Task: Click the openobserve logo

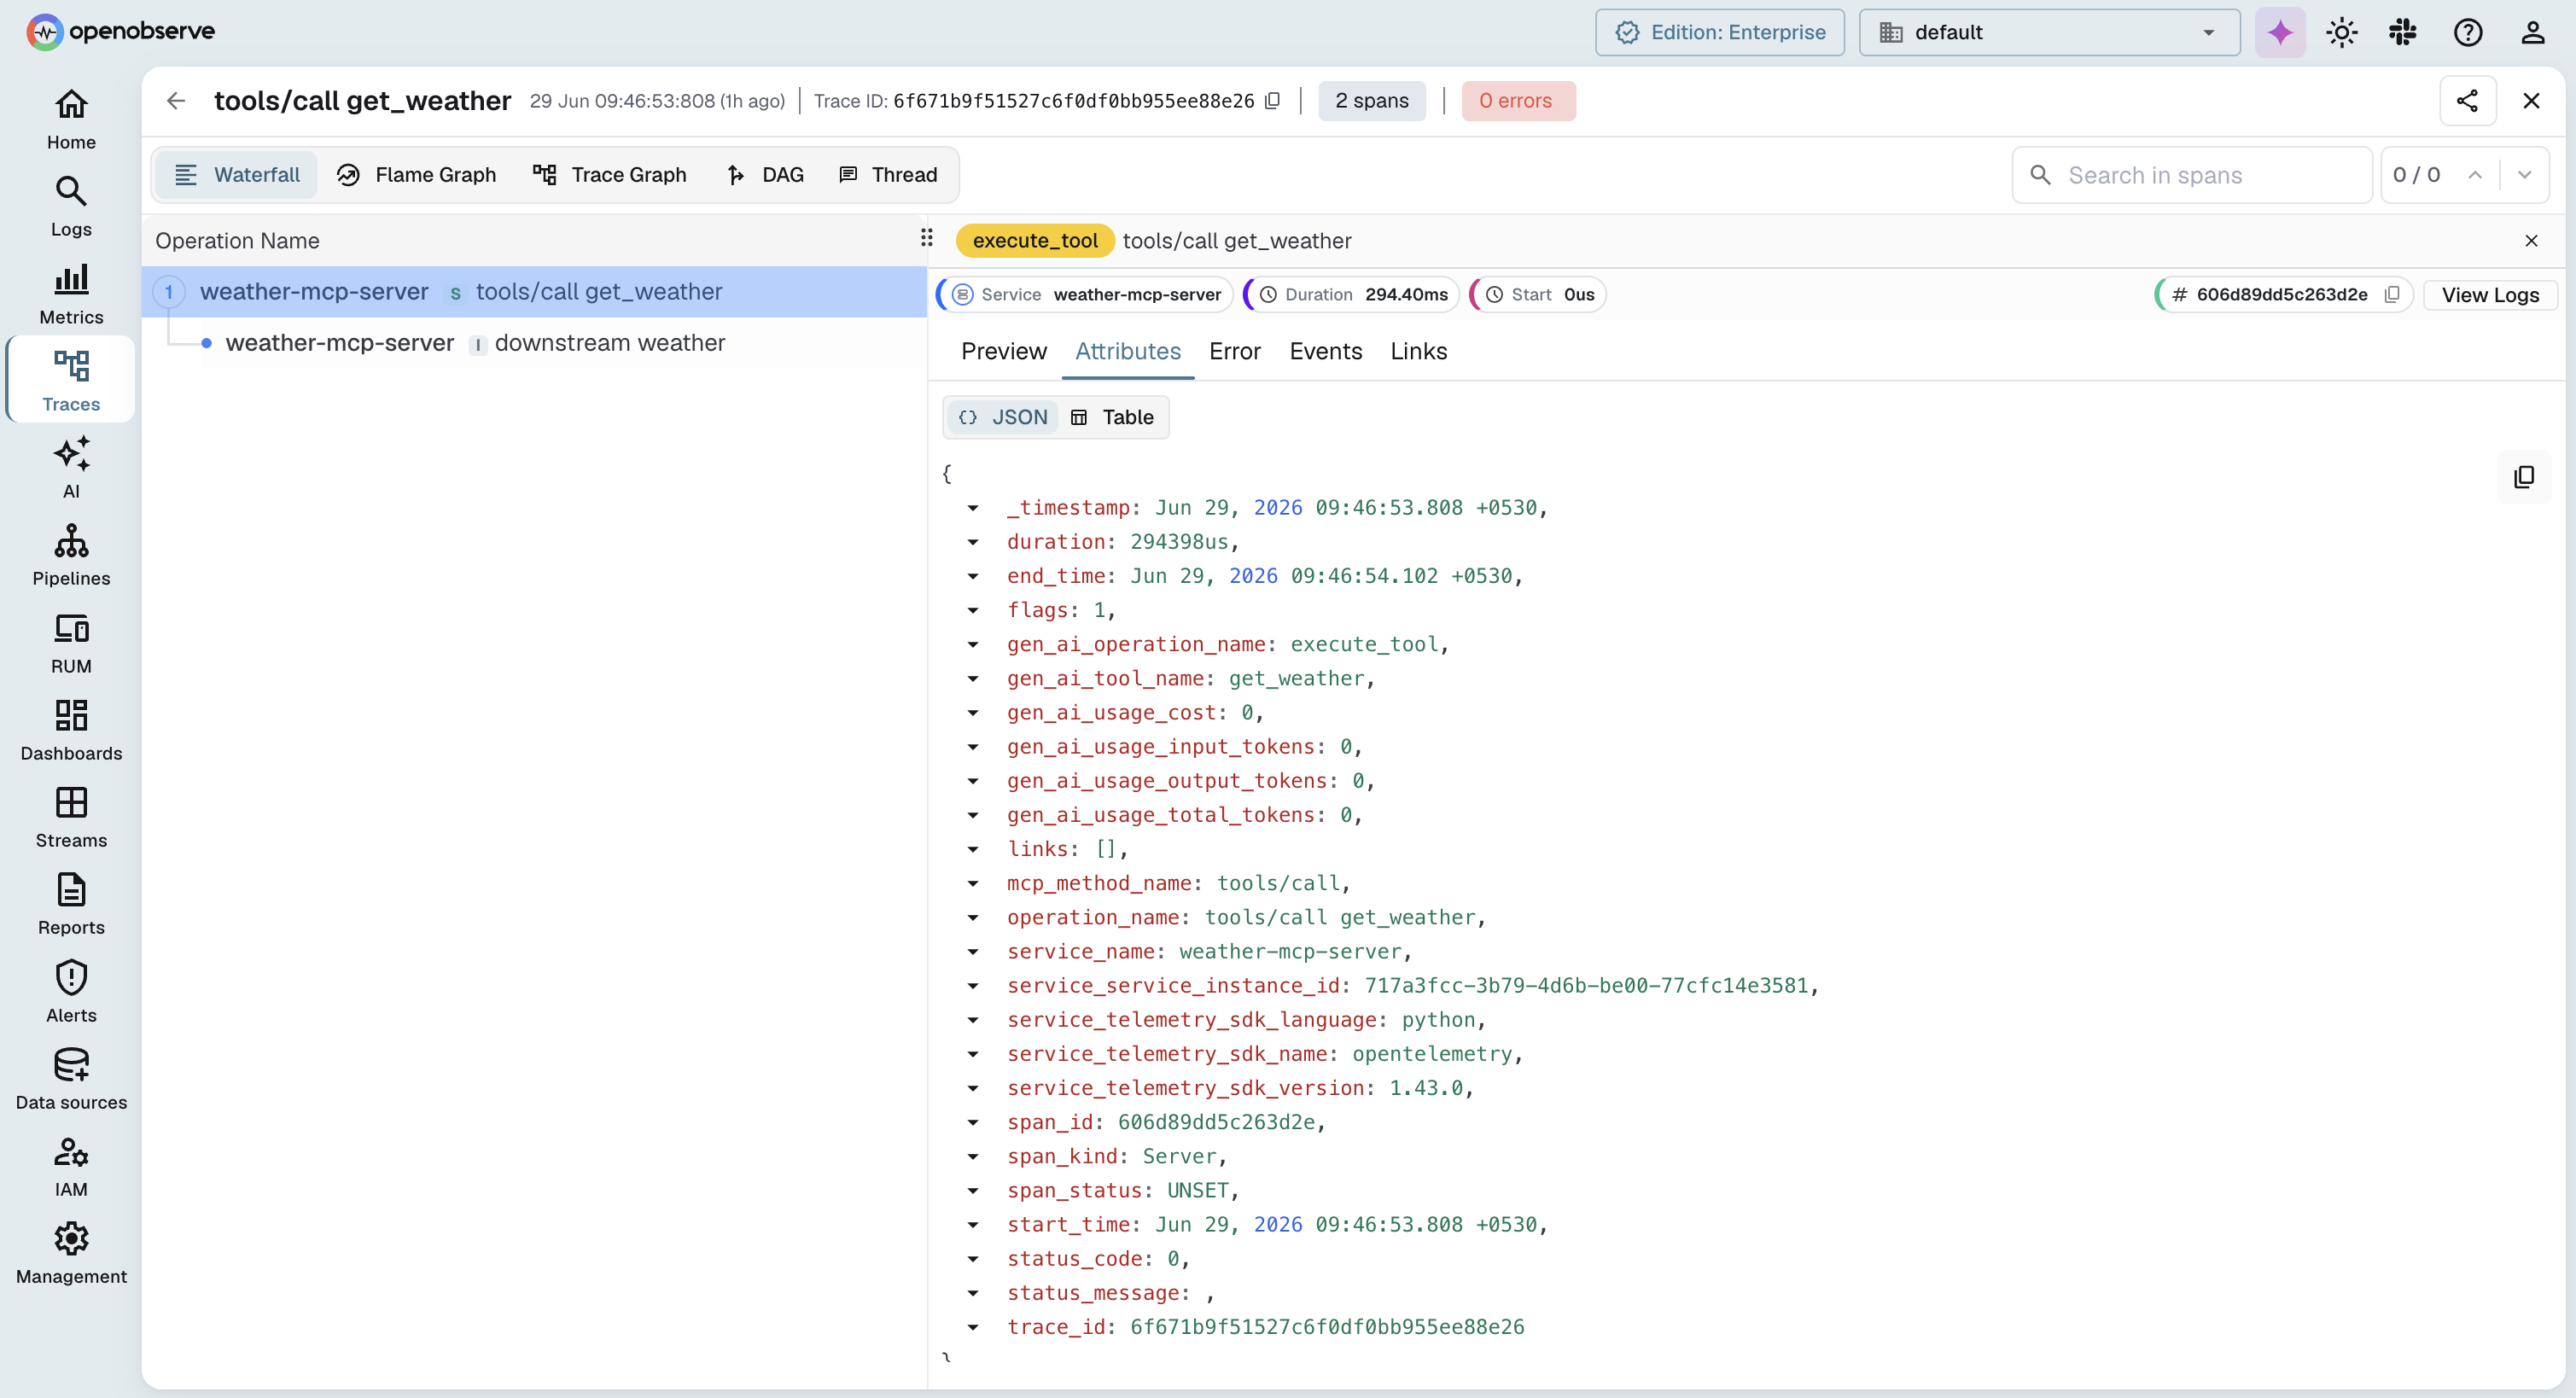Action: (120, 32)
